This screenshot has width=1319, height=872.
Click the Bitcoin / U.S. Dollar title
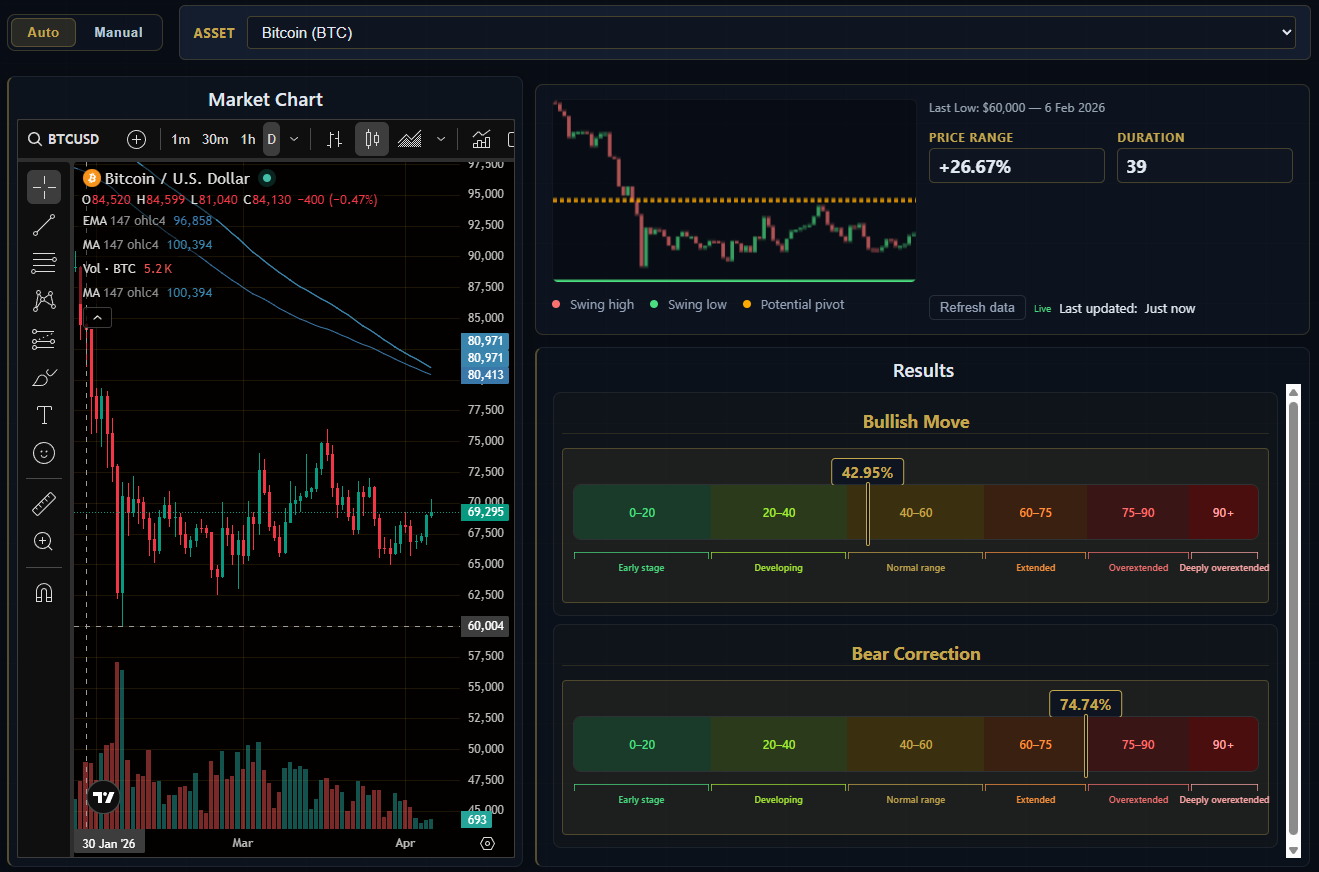177,178
